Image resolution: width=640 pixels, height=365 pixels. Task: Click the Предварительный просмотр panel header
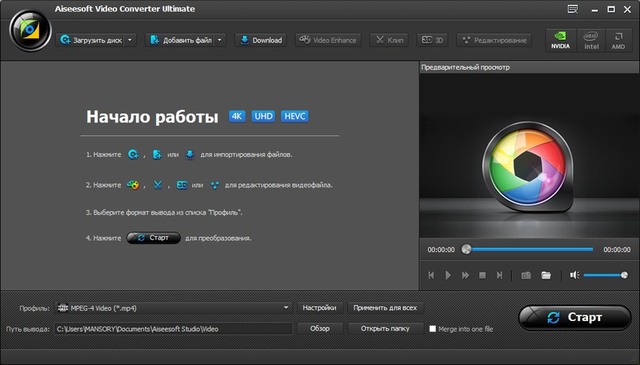tap(529, 67)
